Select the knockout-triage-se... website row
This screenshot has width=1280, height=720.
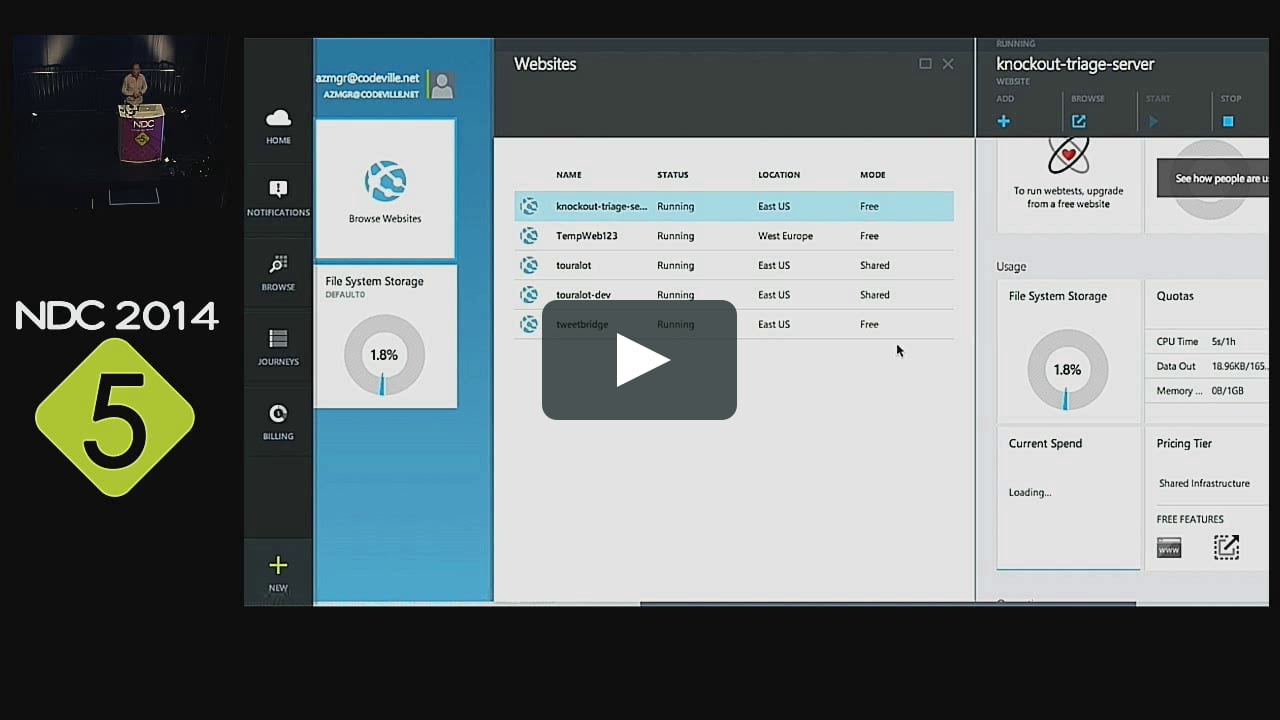734,206
